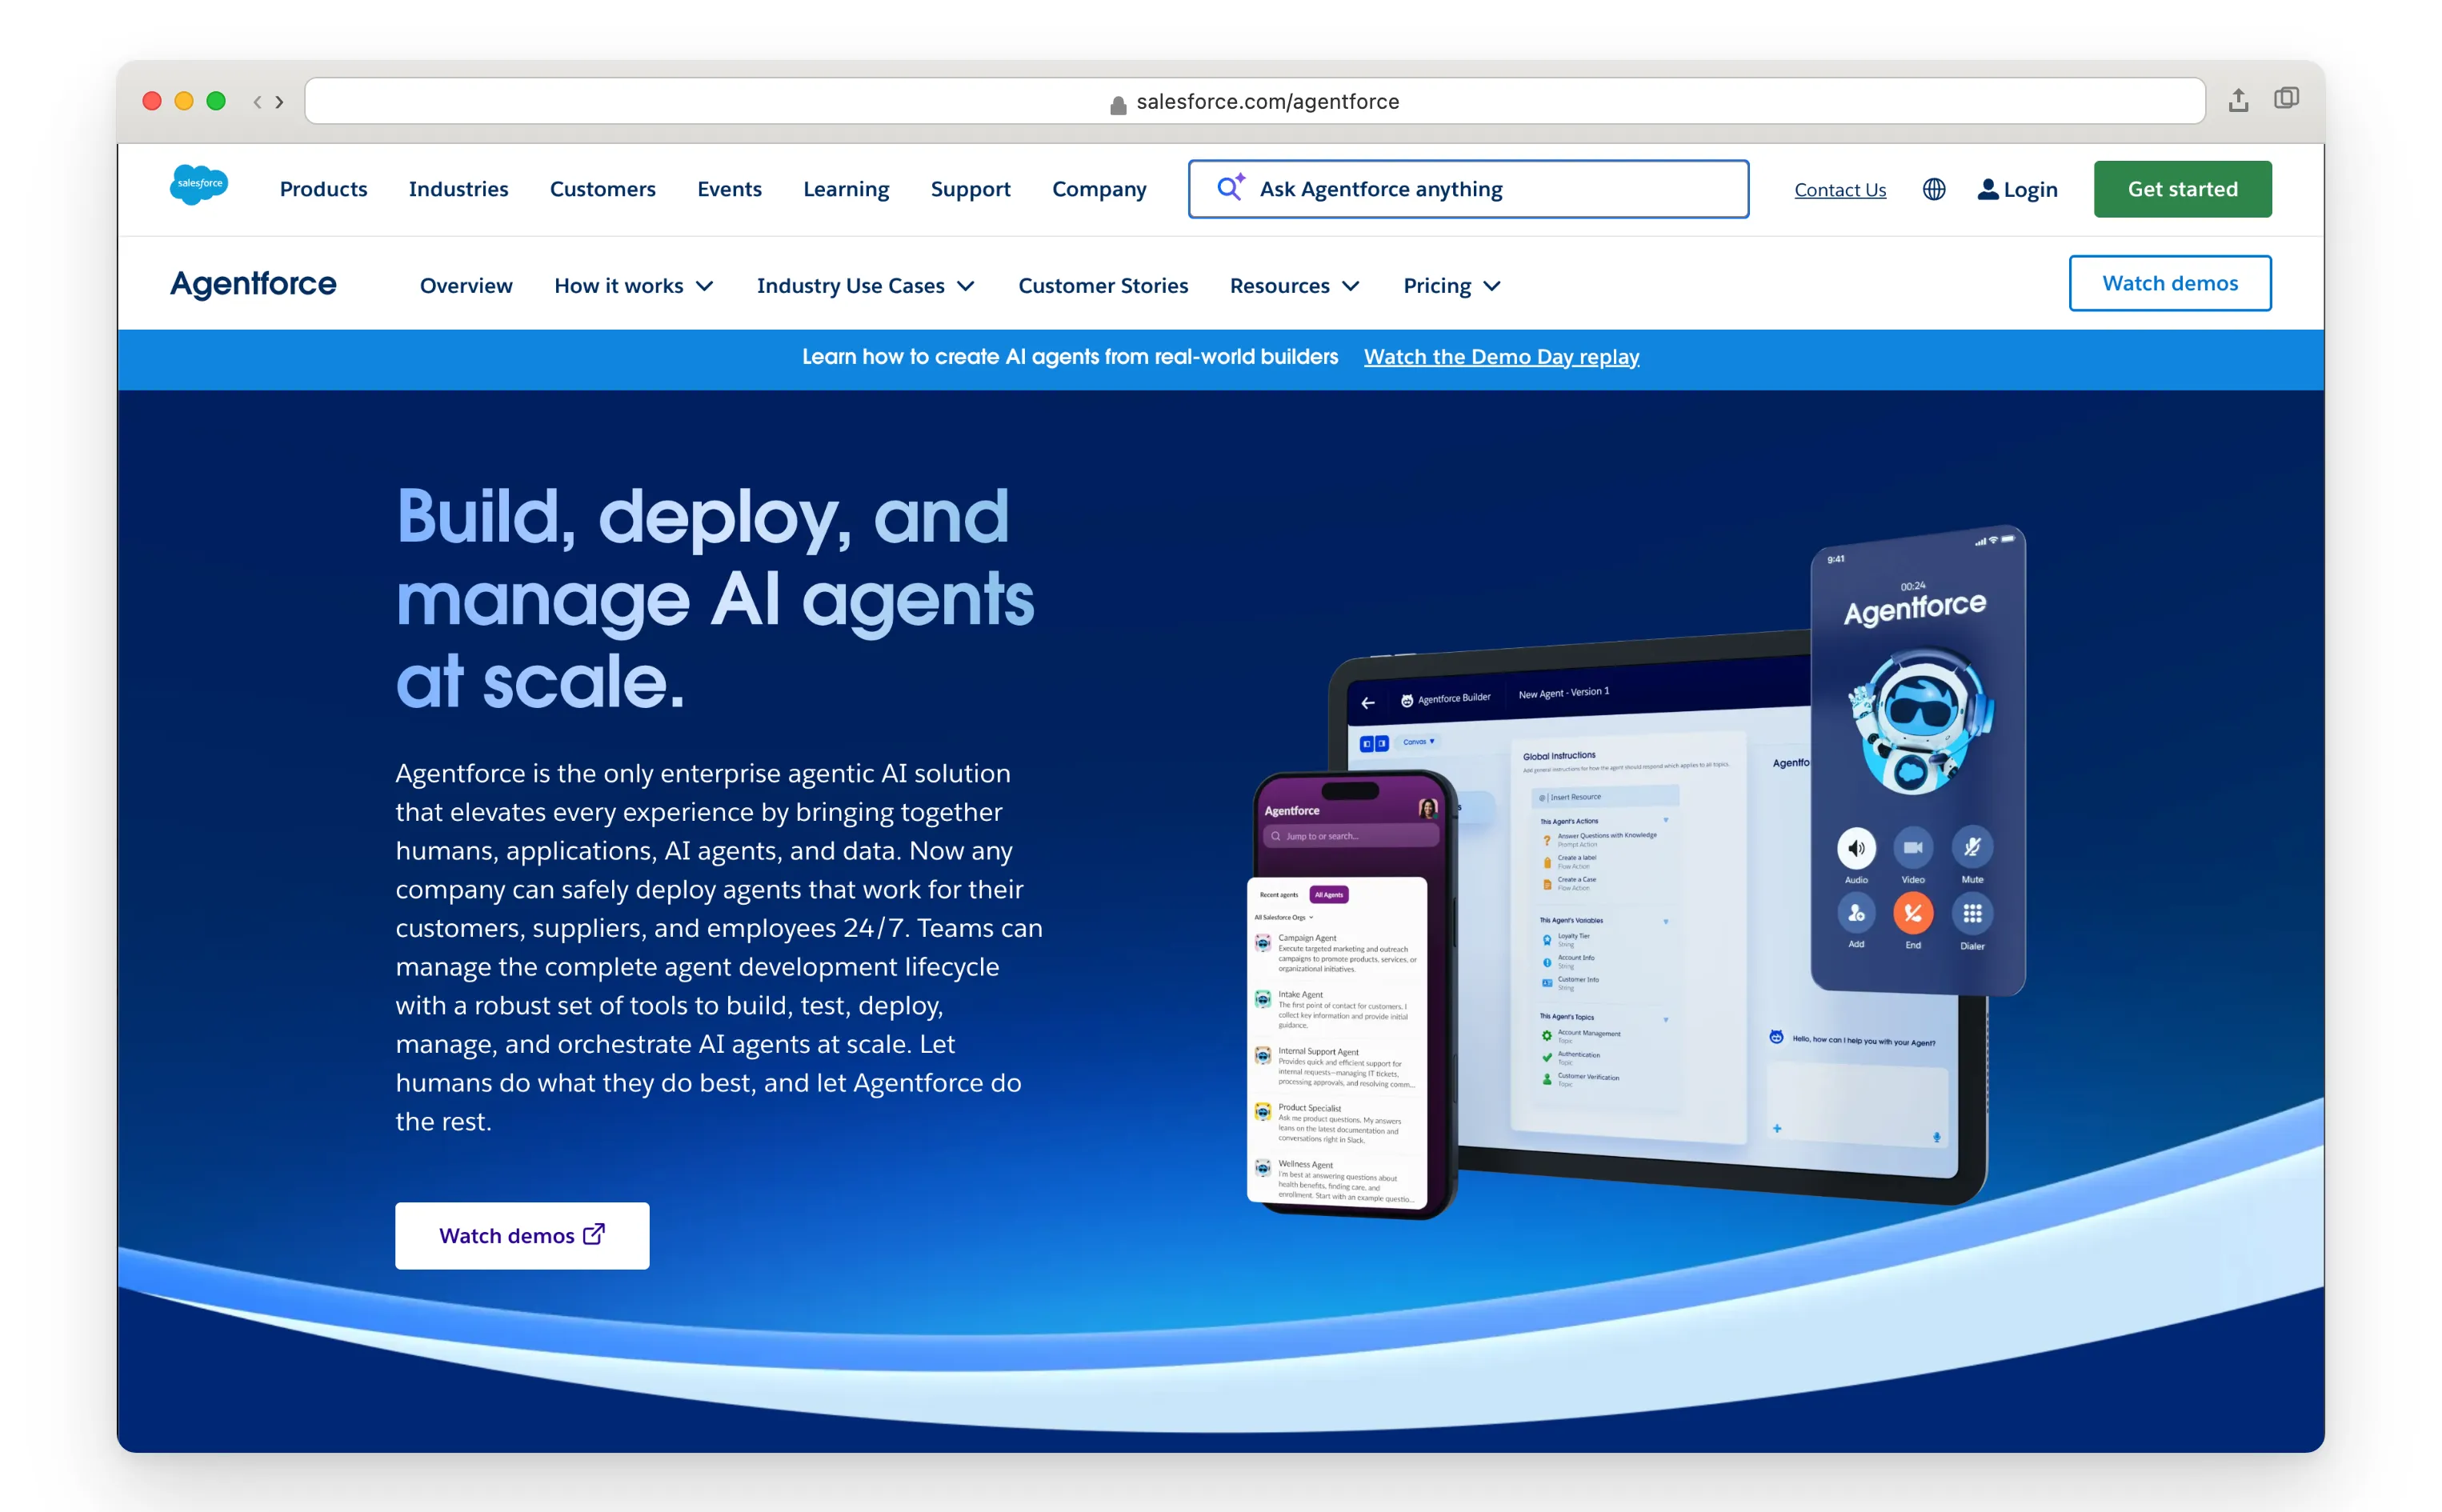Click the Mute microphone icon on phone mockup
Image resolution: width=2442 pixels, height=1512 pixels.
pyautogui.click(x=1971, y=847)
